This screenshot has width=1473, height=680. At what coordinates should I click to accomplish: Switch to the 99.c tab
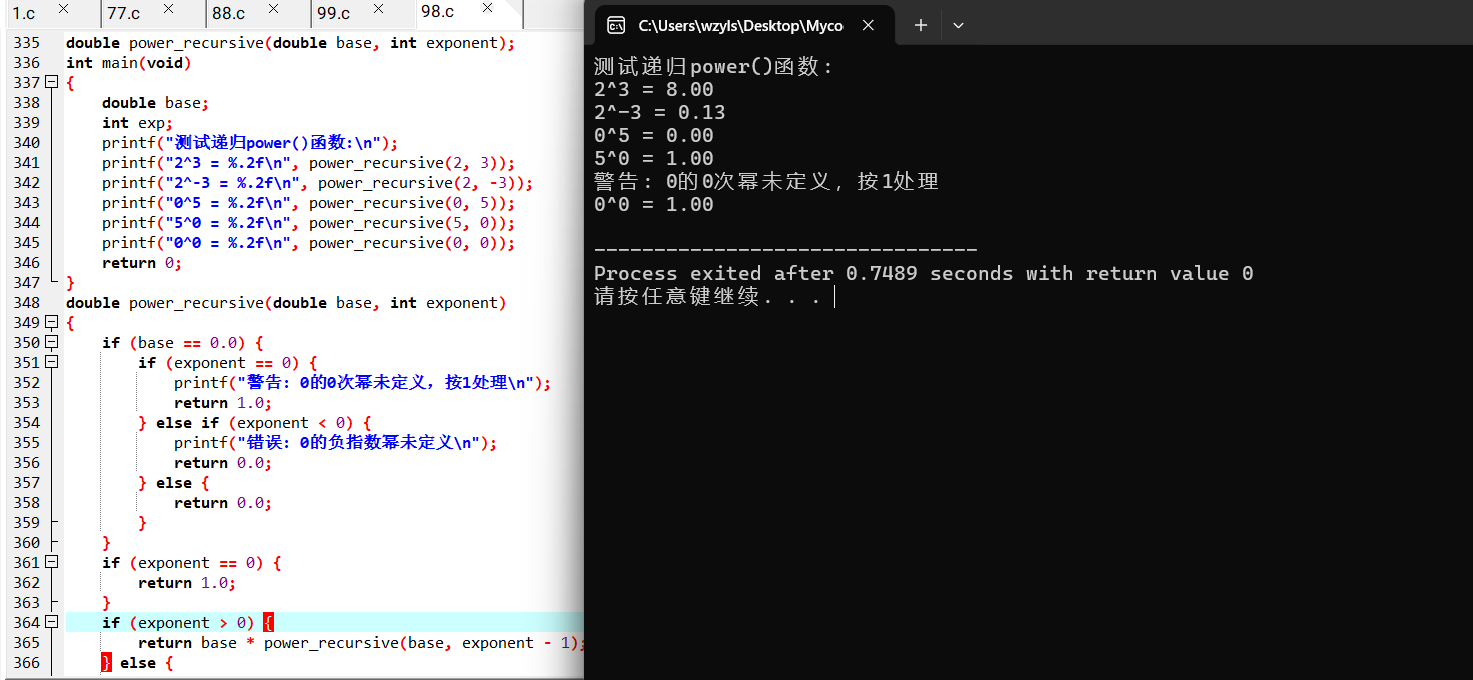(334, 13)
